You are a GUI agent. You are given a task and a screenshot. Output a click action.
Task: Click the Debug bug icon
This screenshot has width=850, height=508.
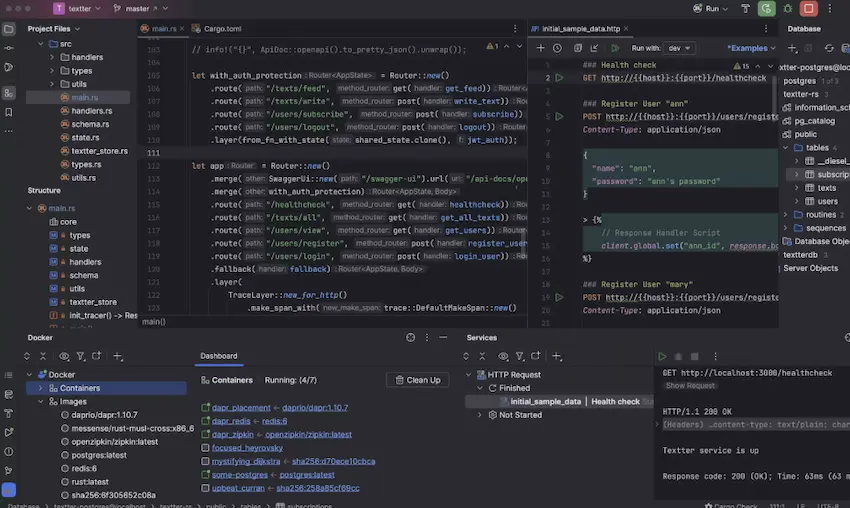click(x=788, y=9)
